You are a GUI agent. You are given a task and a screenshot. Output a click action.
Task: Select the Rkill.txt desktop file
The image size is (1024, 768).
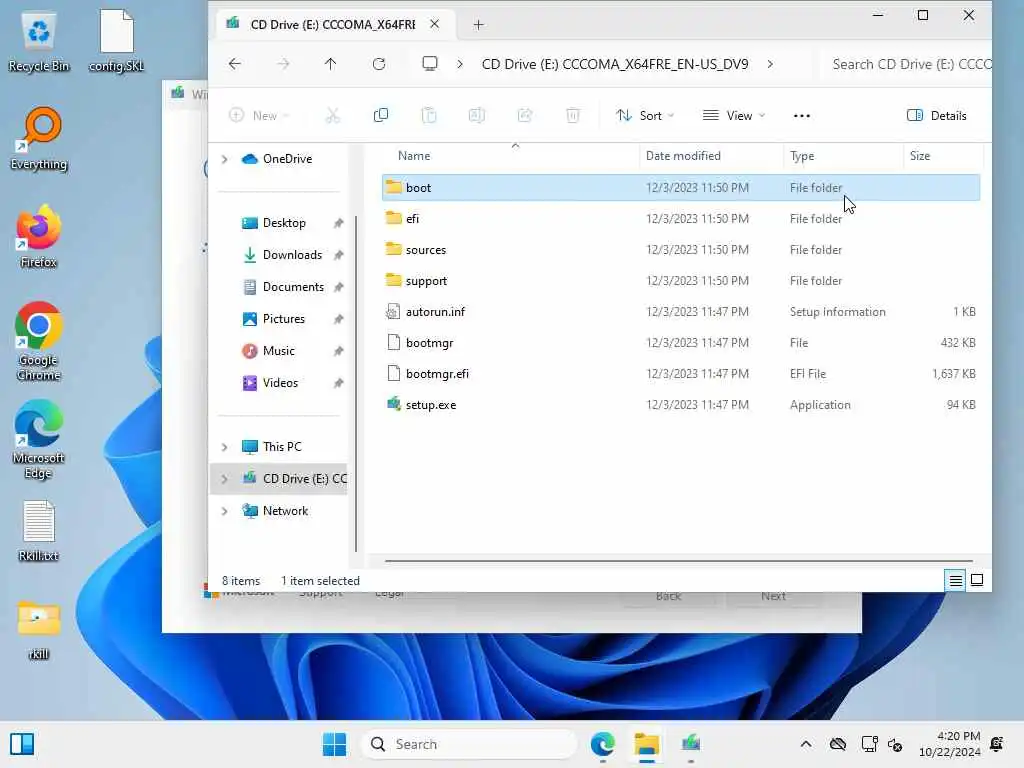39,531
